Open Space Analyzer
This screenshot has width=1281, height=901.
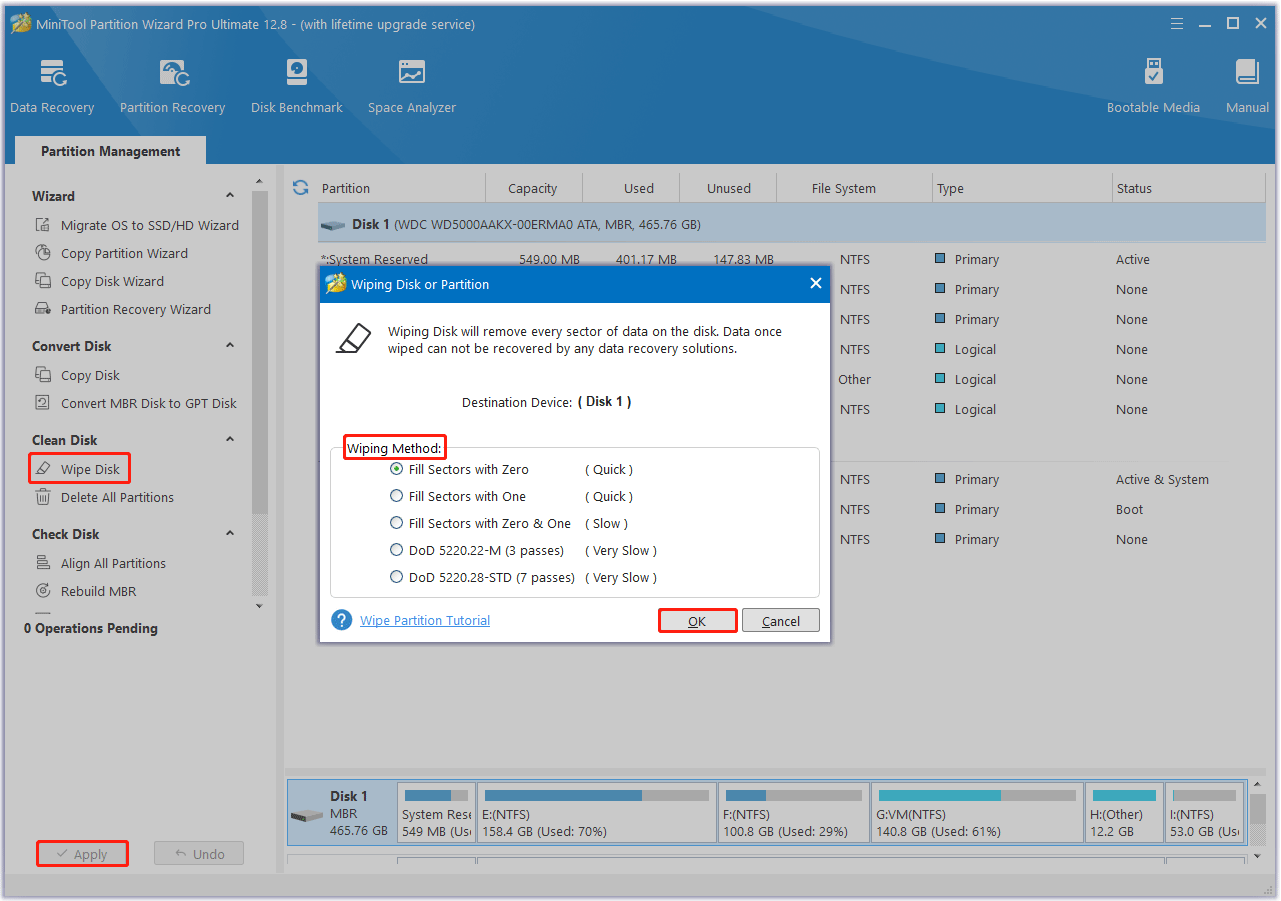411,86
